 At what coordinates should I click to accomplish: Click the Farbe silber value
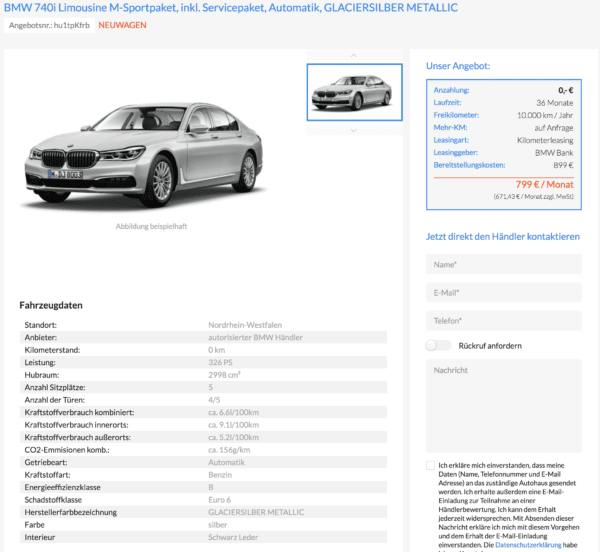coord(218,525)
